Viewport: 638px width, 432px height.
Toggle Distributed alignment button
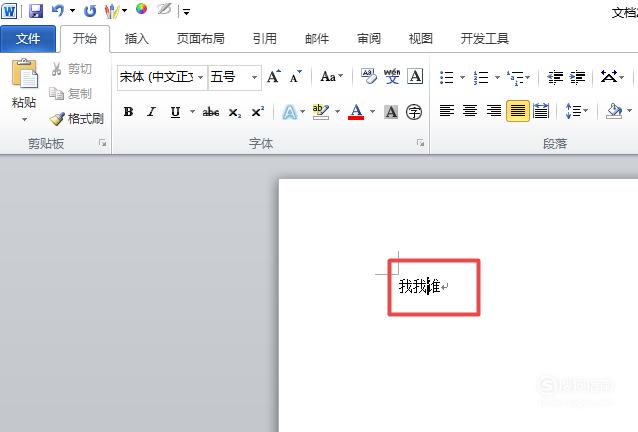[x=541, y=111]
